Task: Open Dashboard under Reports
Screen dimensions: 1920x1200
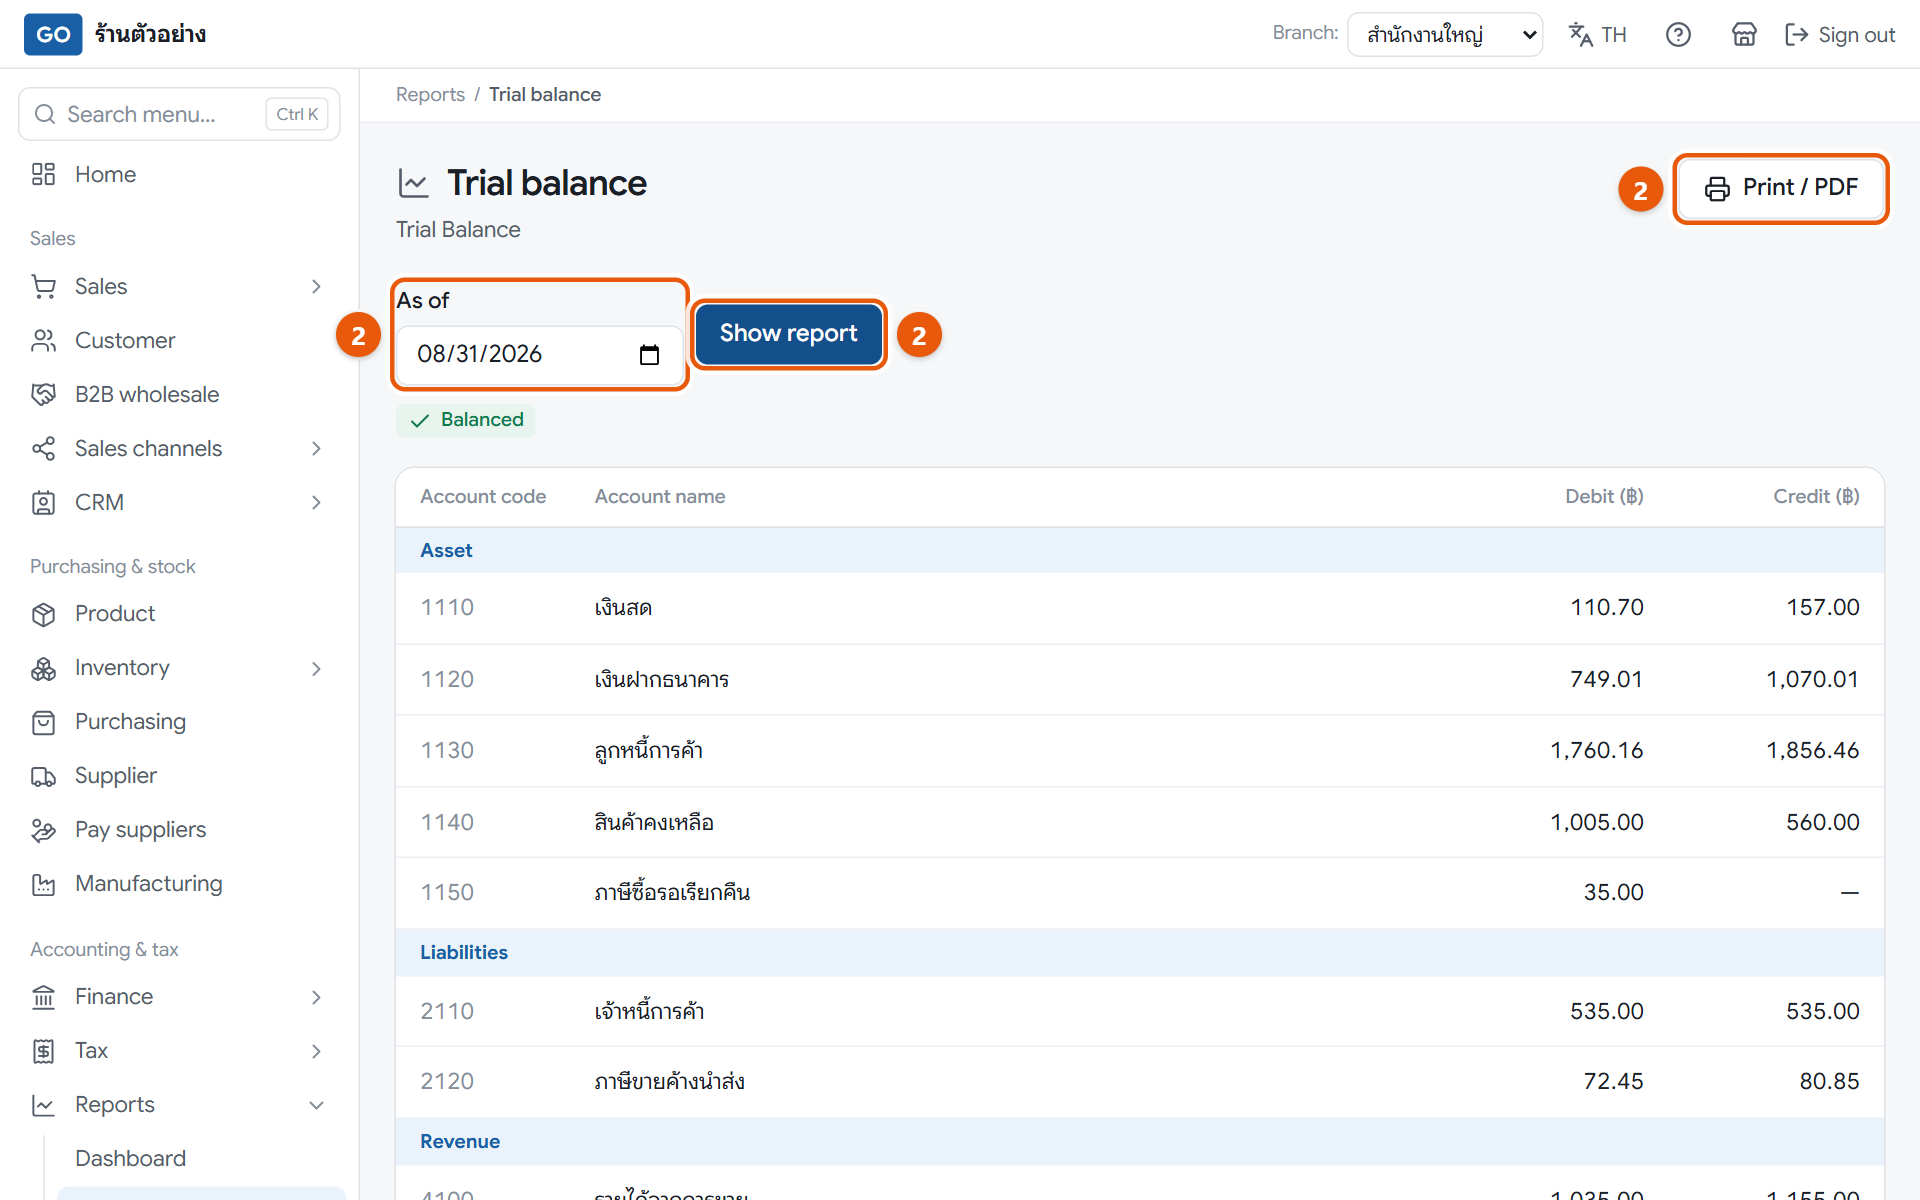Action: coord(200,1158)
